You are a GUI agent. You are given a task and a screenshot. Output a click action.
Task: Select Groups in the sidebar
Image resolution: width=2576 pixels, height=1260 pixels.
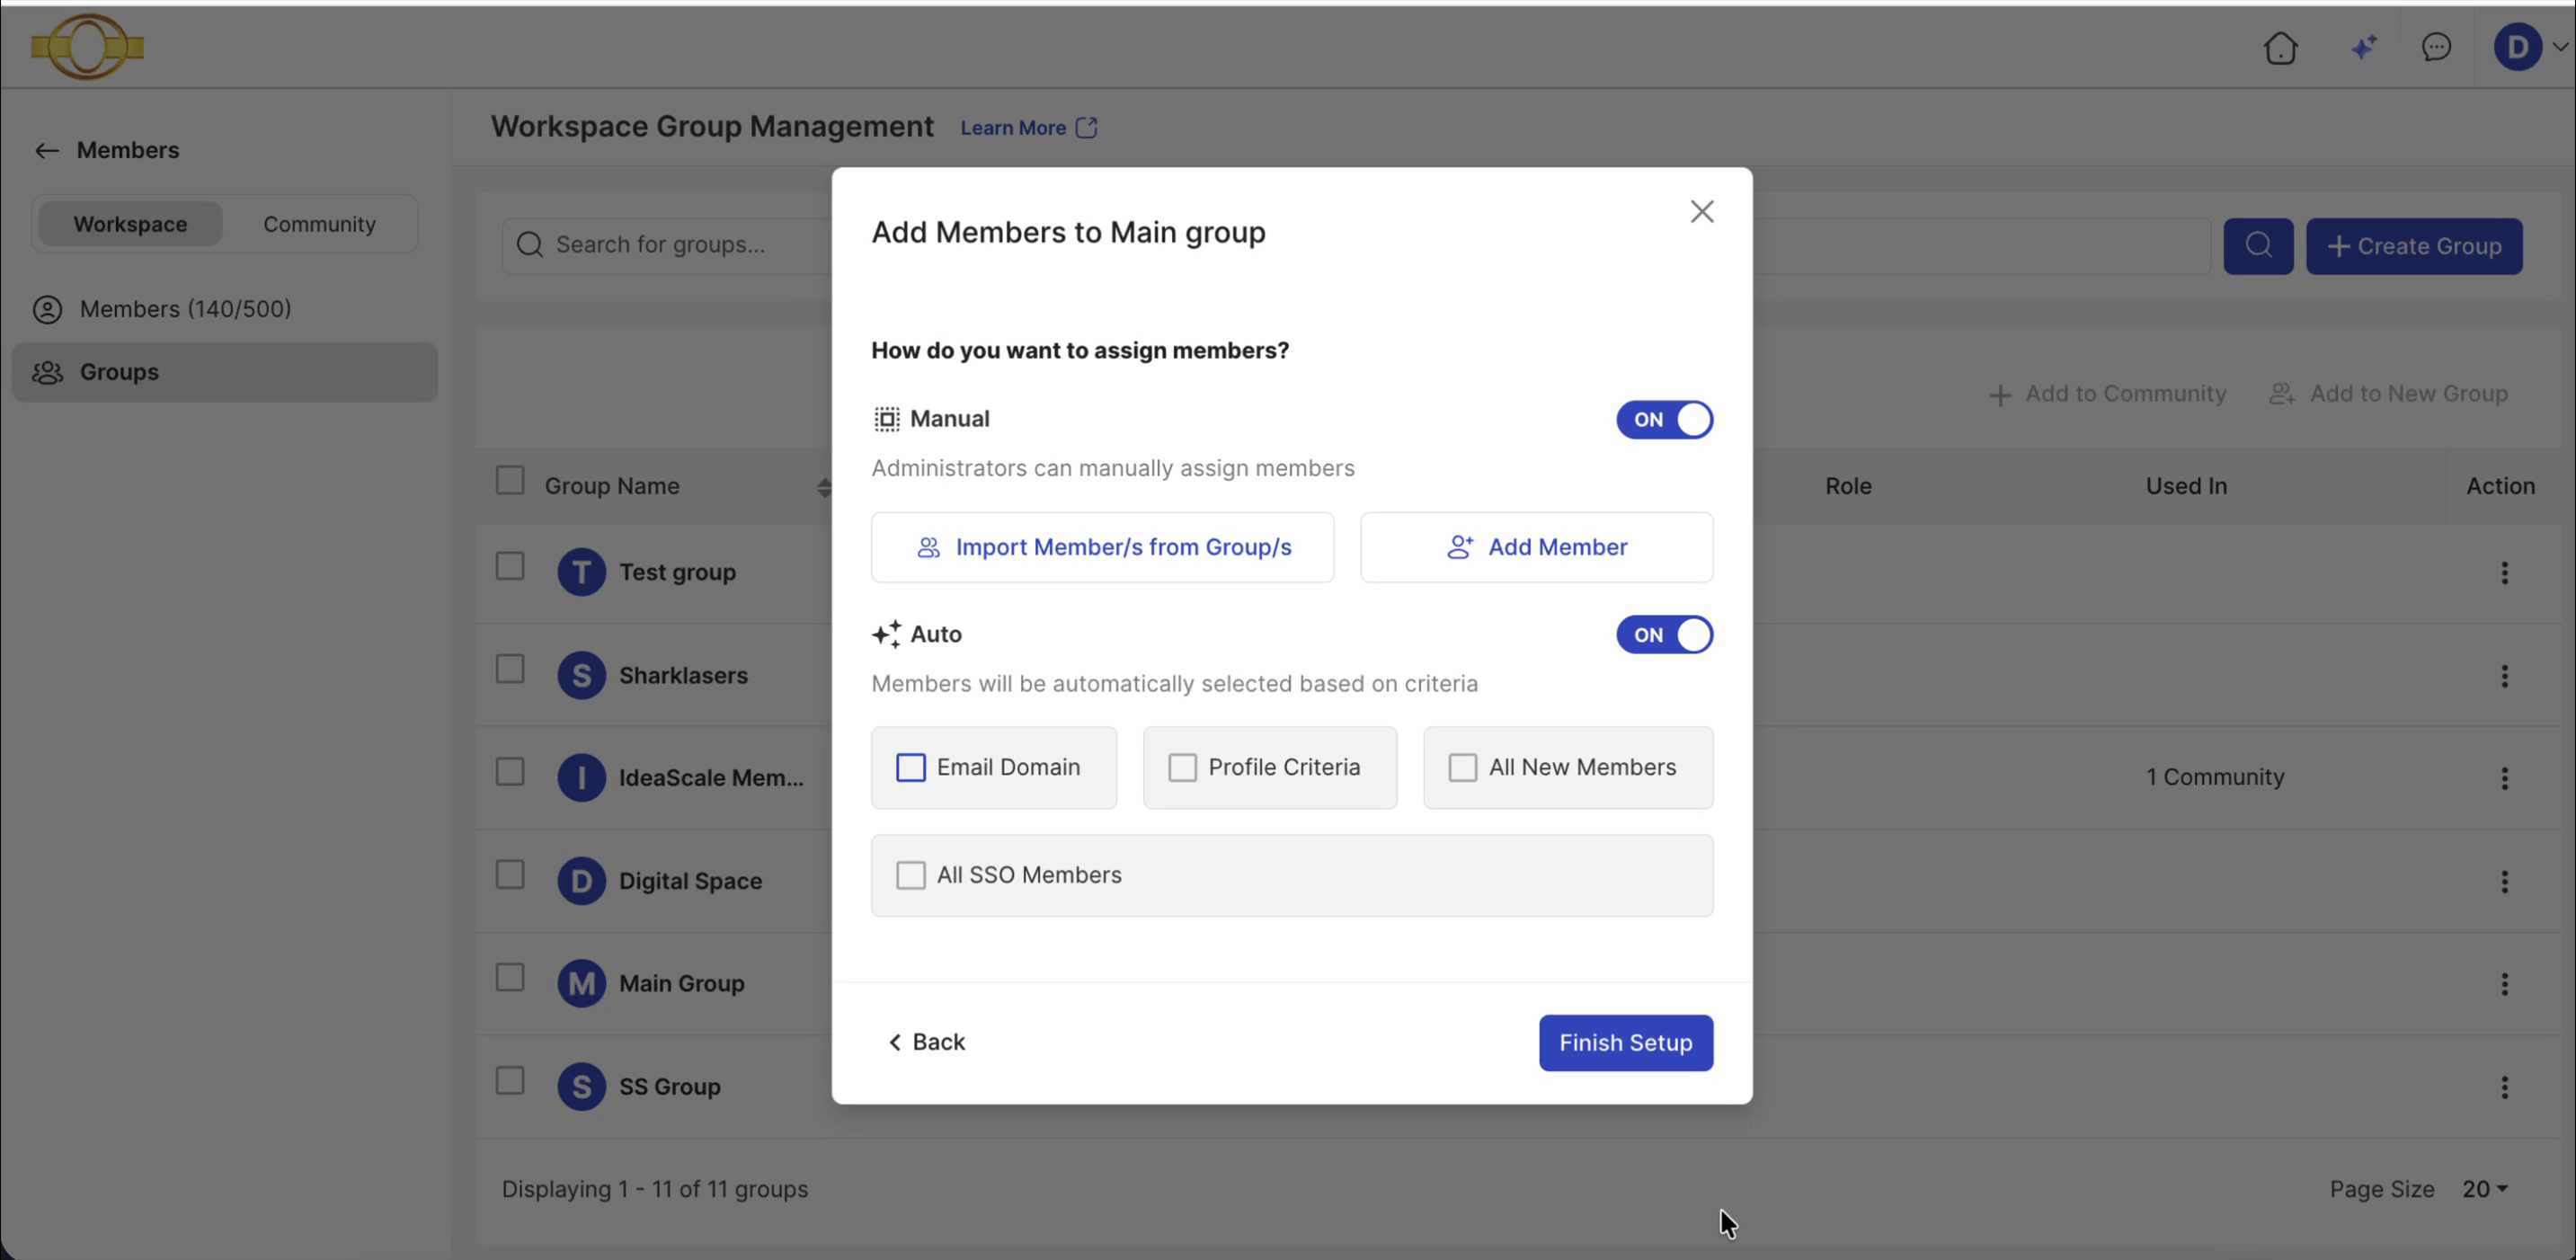click(x=224, y=372)
